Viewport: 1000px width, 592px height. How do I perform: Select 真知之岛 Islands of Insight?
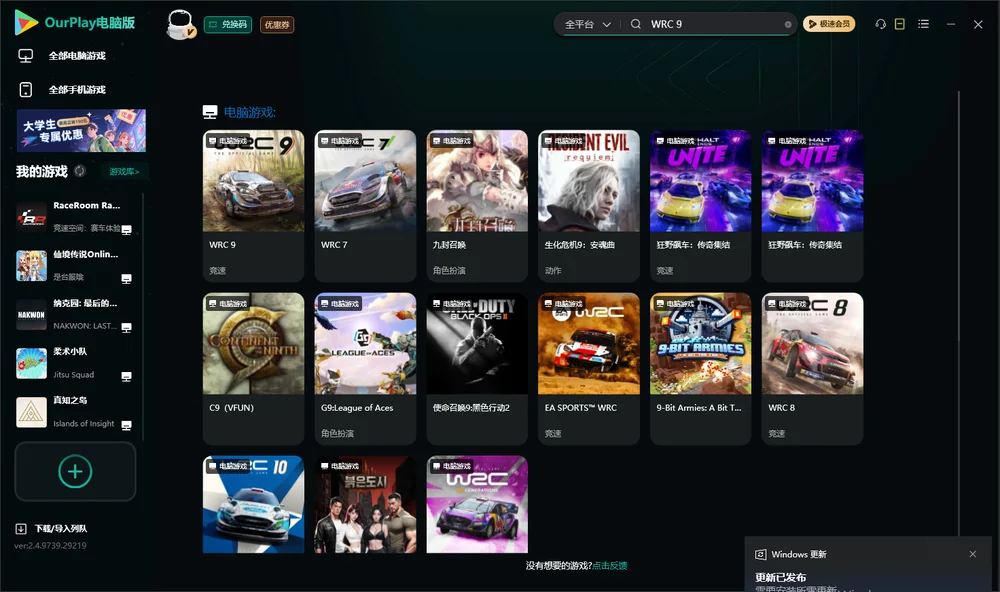coord(75,412)
